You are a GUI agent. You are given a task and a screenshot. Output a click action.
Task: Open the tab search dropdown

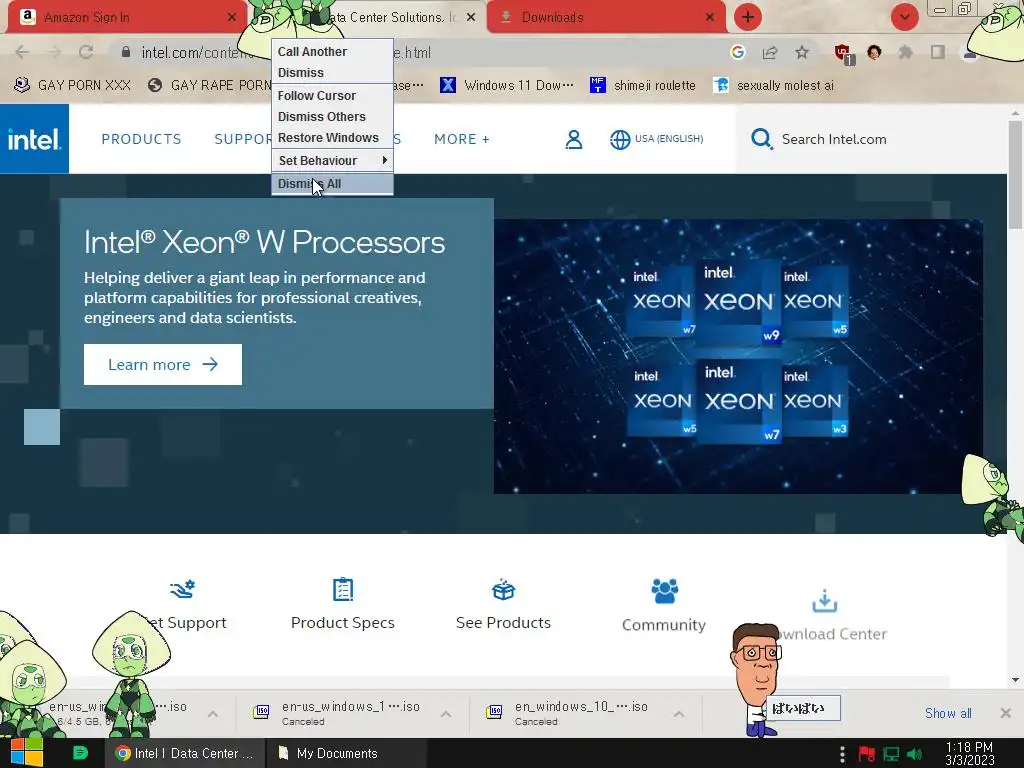(x=904, y=17)
